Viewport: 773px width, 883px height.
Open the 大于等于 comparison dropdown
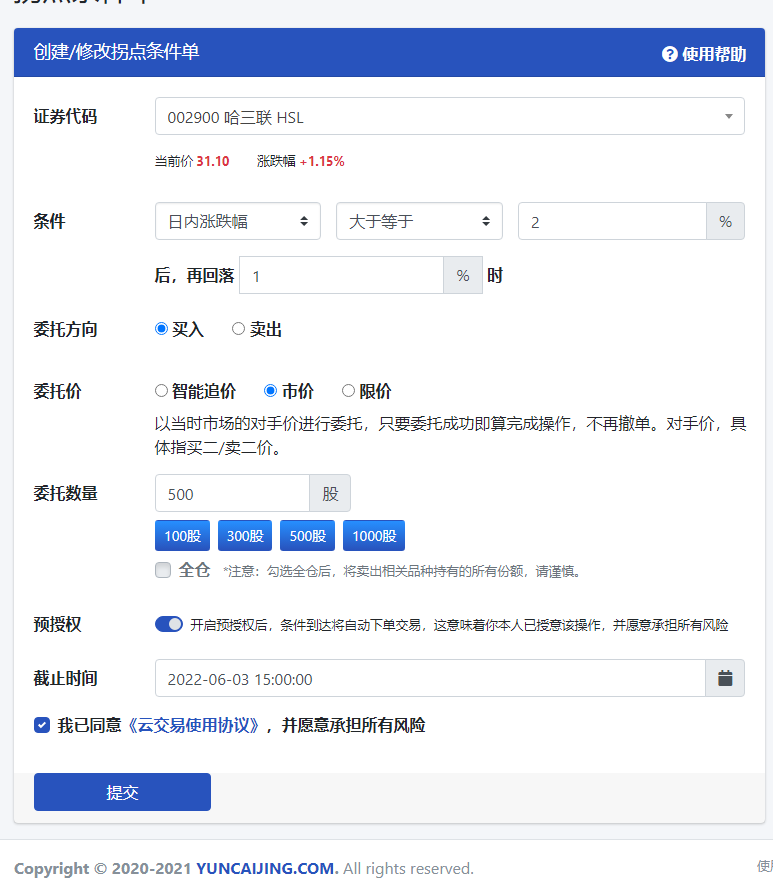[419, 221]
